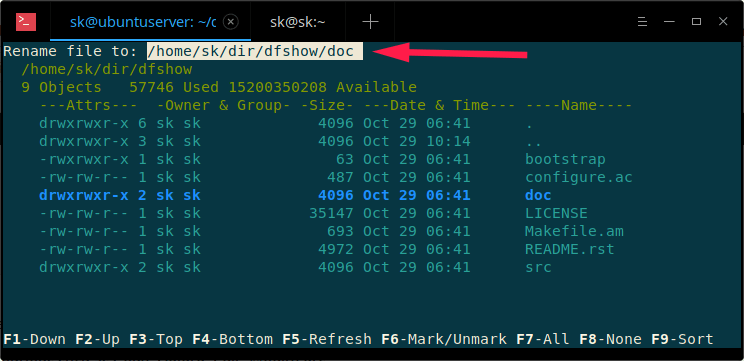Click the Attrs column header
The width and height of the screenshot is (744, 361).
(88, 105)
